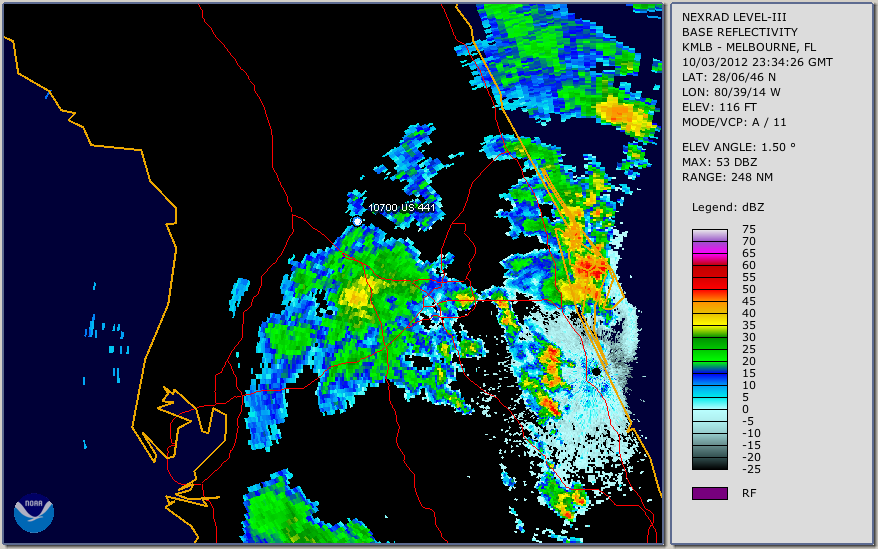
Task: Click 'KMLB - MELBOURNE, FL' station text
Action: [749, 47]
